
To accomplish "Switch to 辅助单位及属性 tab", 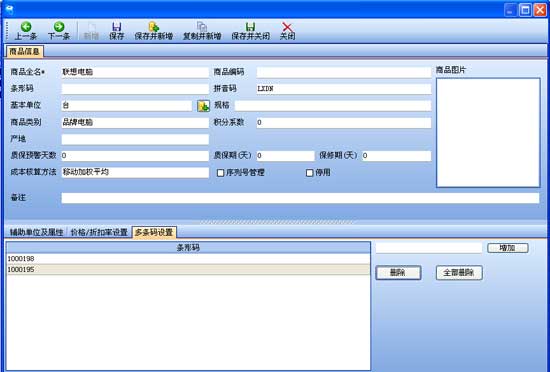I will pos(36,232).
